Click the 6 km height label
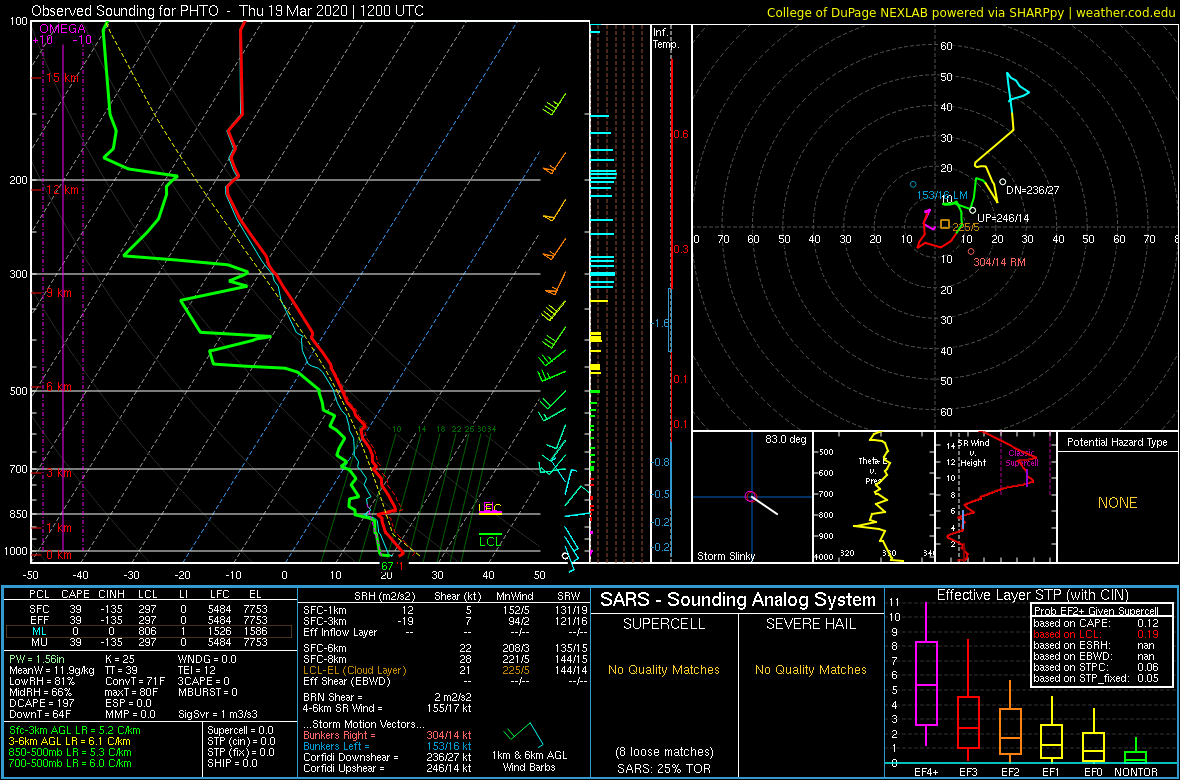1180x780 pixels. 58,386
